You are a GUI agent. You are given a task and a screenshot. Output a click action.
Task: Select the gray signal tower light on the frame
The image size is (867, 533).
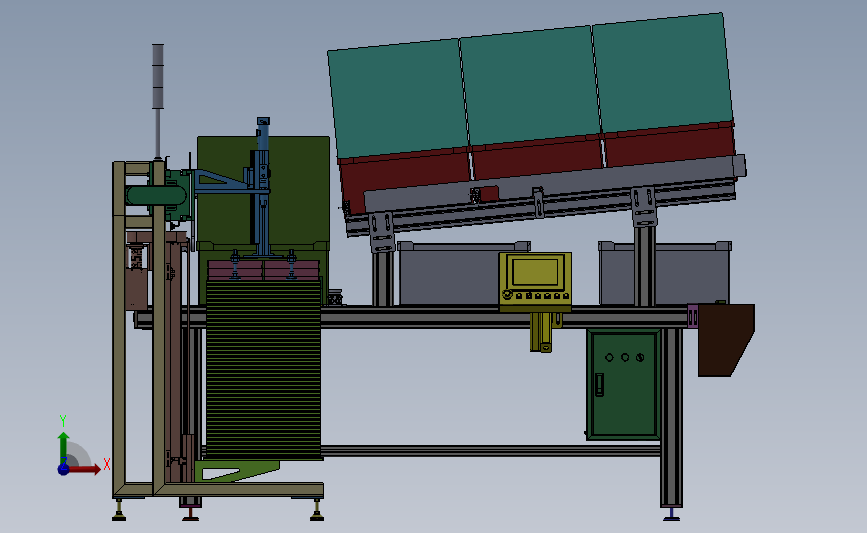[x=158, y=76]
